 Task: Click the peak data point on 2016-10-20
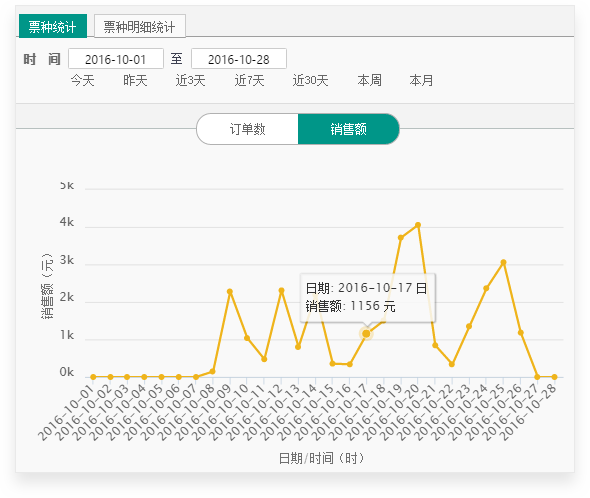(418, 225)
